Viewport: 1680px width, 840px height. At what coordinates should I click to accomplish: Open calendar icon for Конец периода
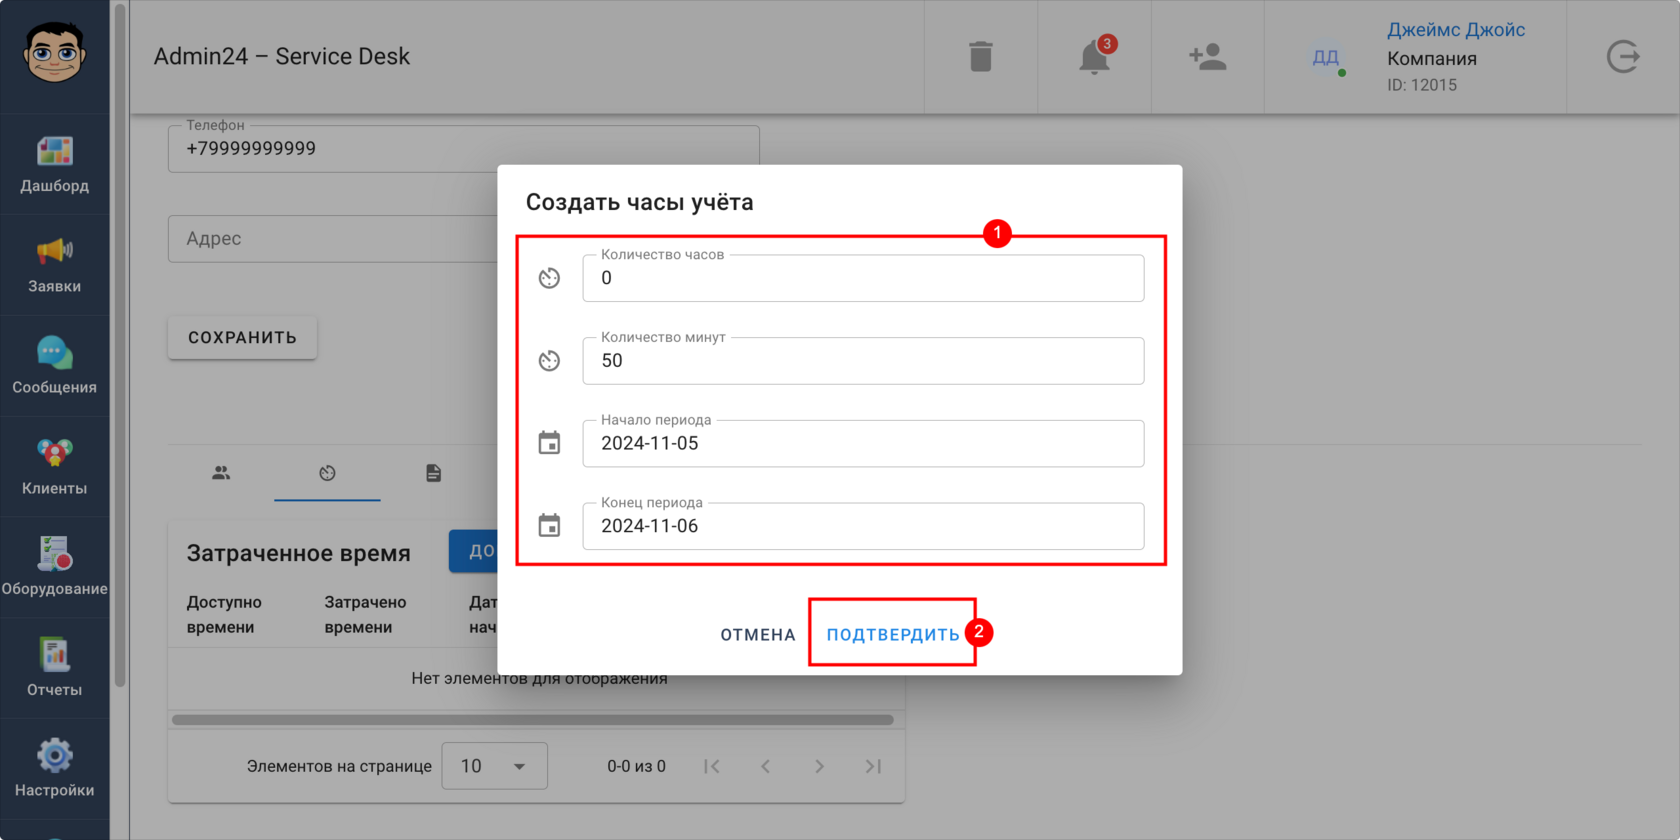point(549,526)
